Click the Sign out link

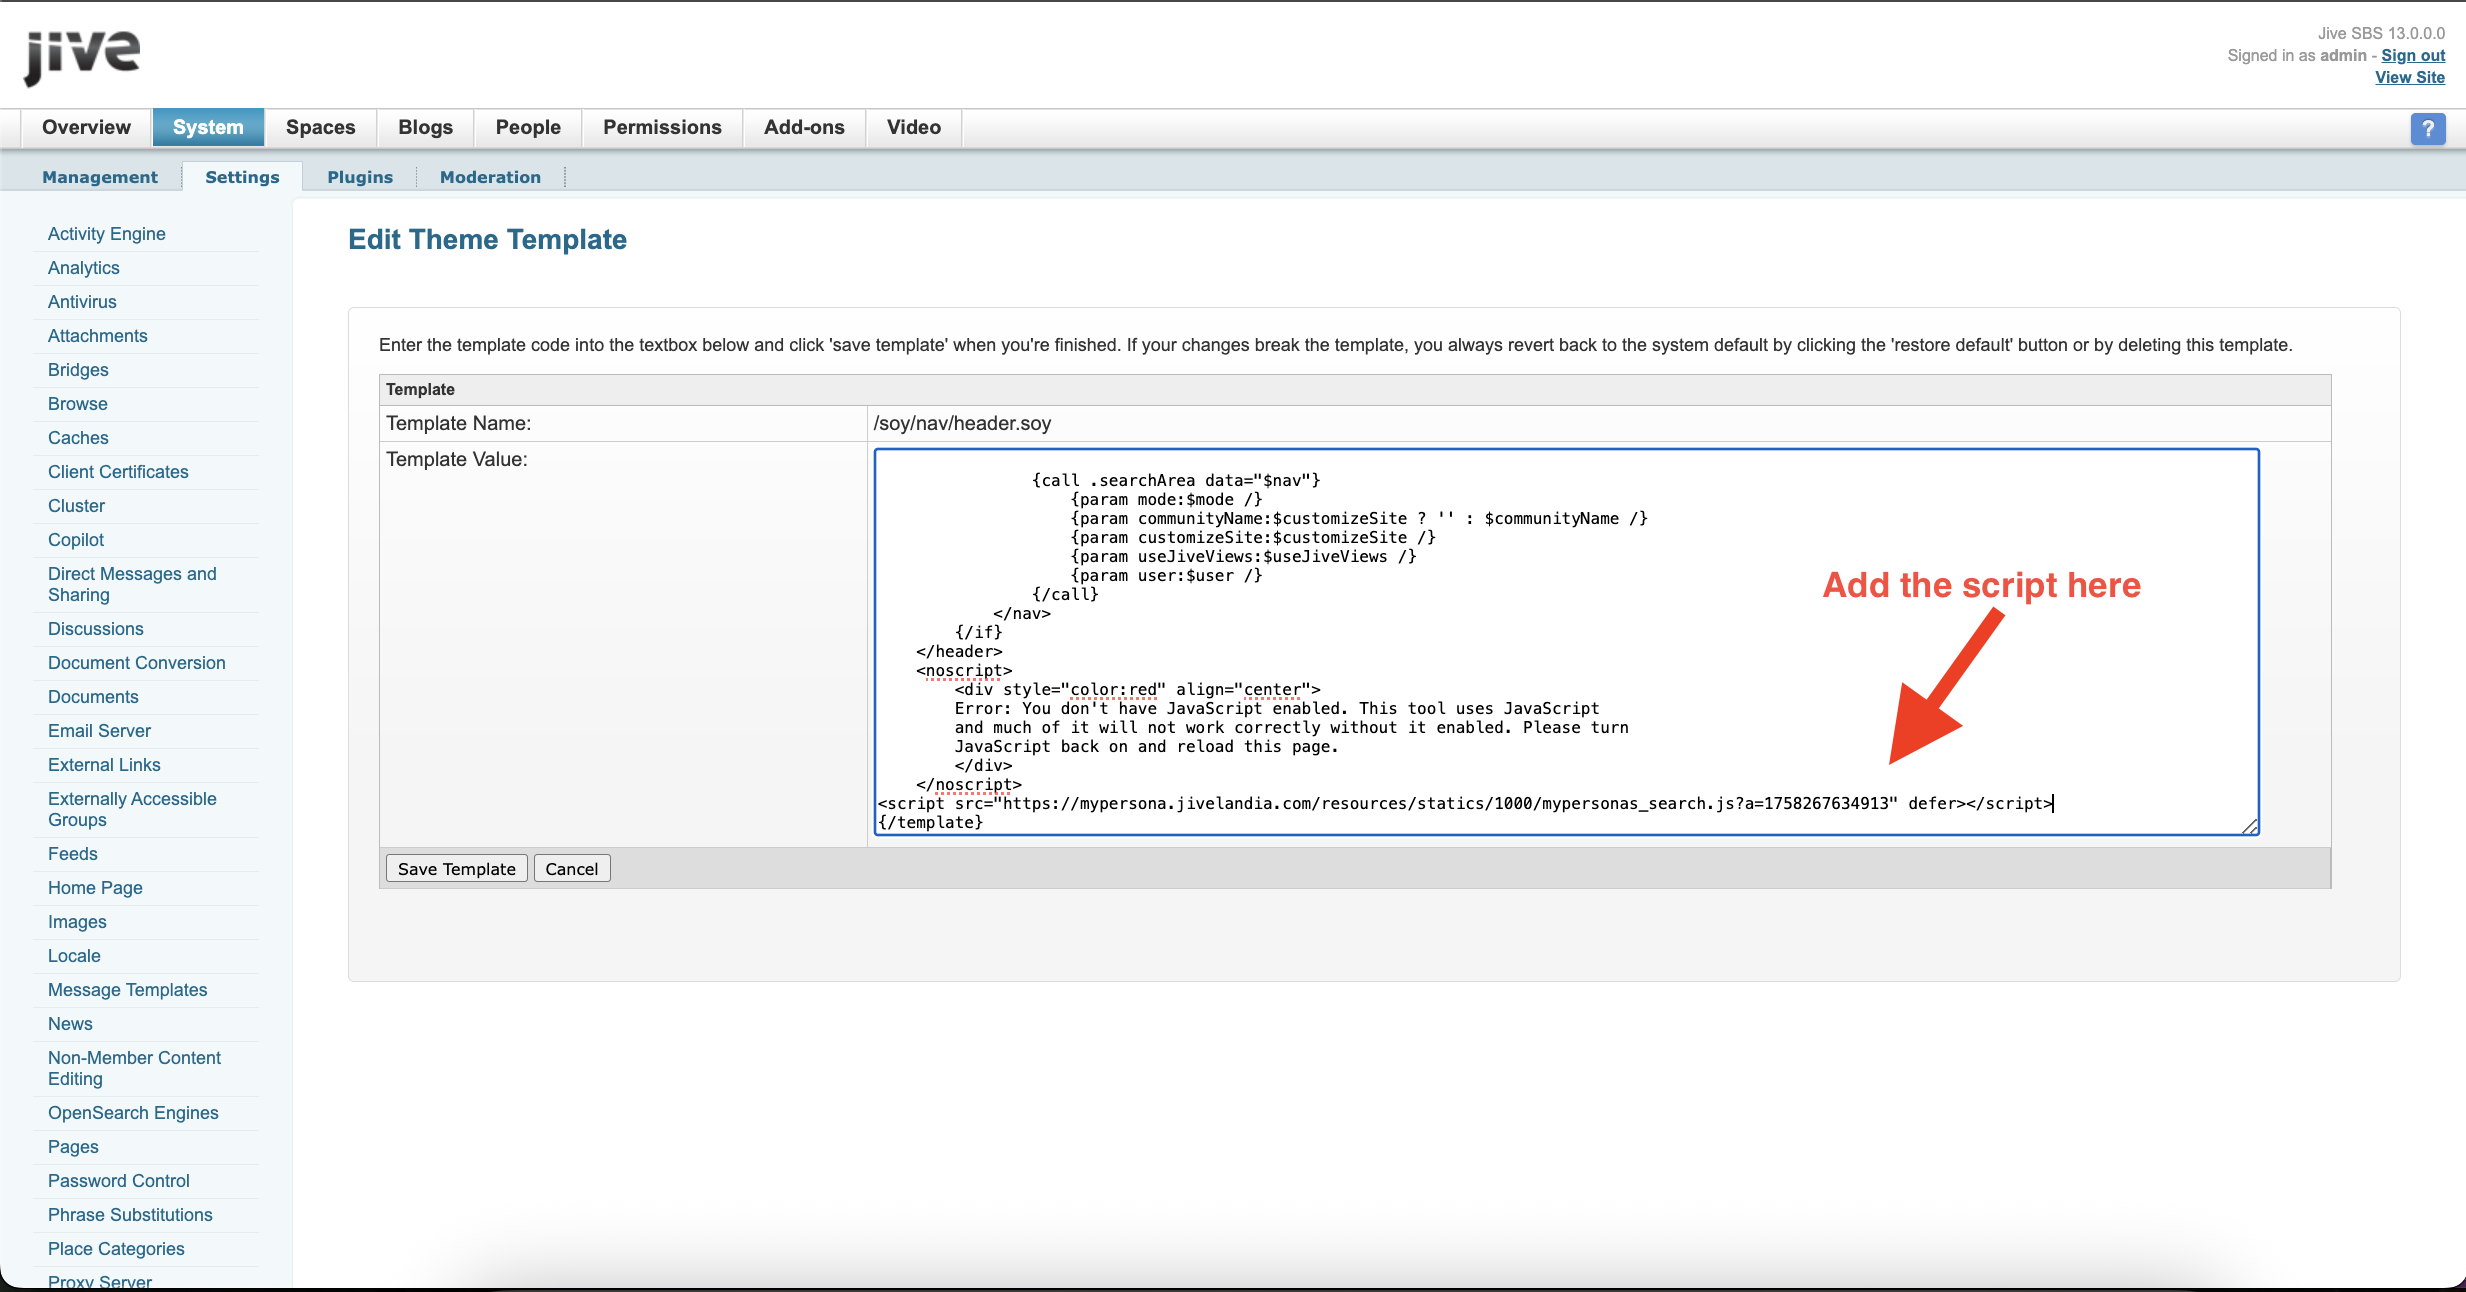tap(2412, 55)
